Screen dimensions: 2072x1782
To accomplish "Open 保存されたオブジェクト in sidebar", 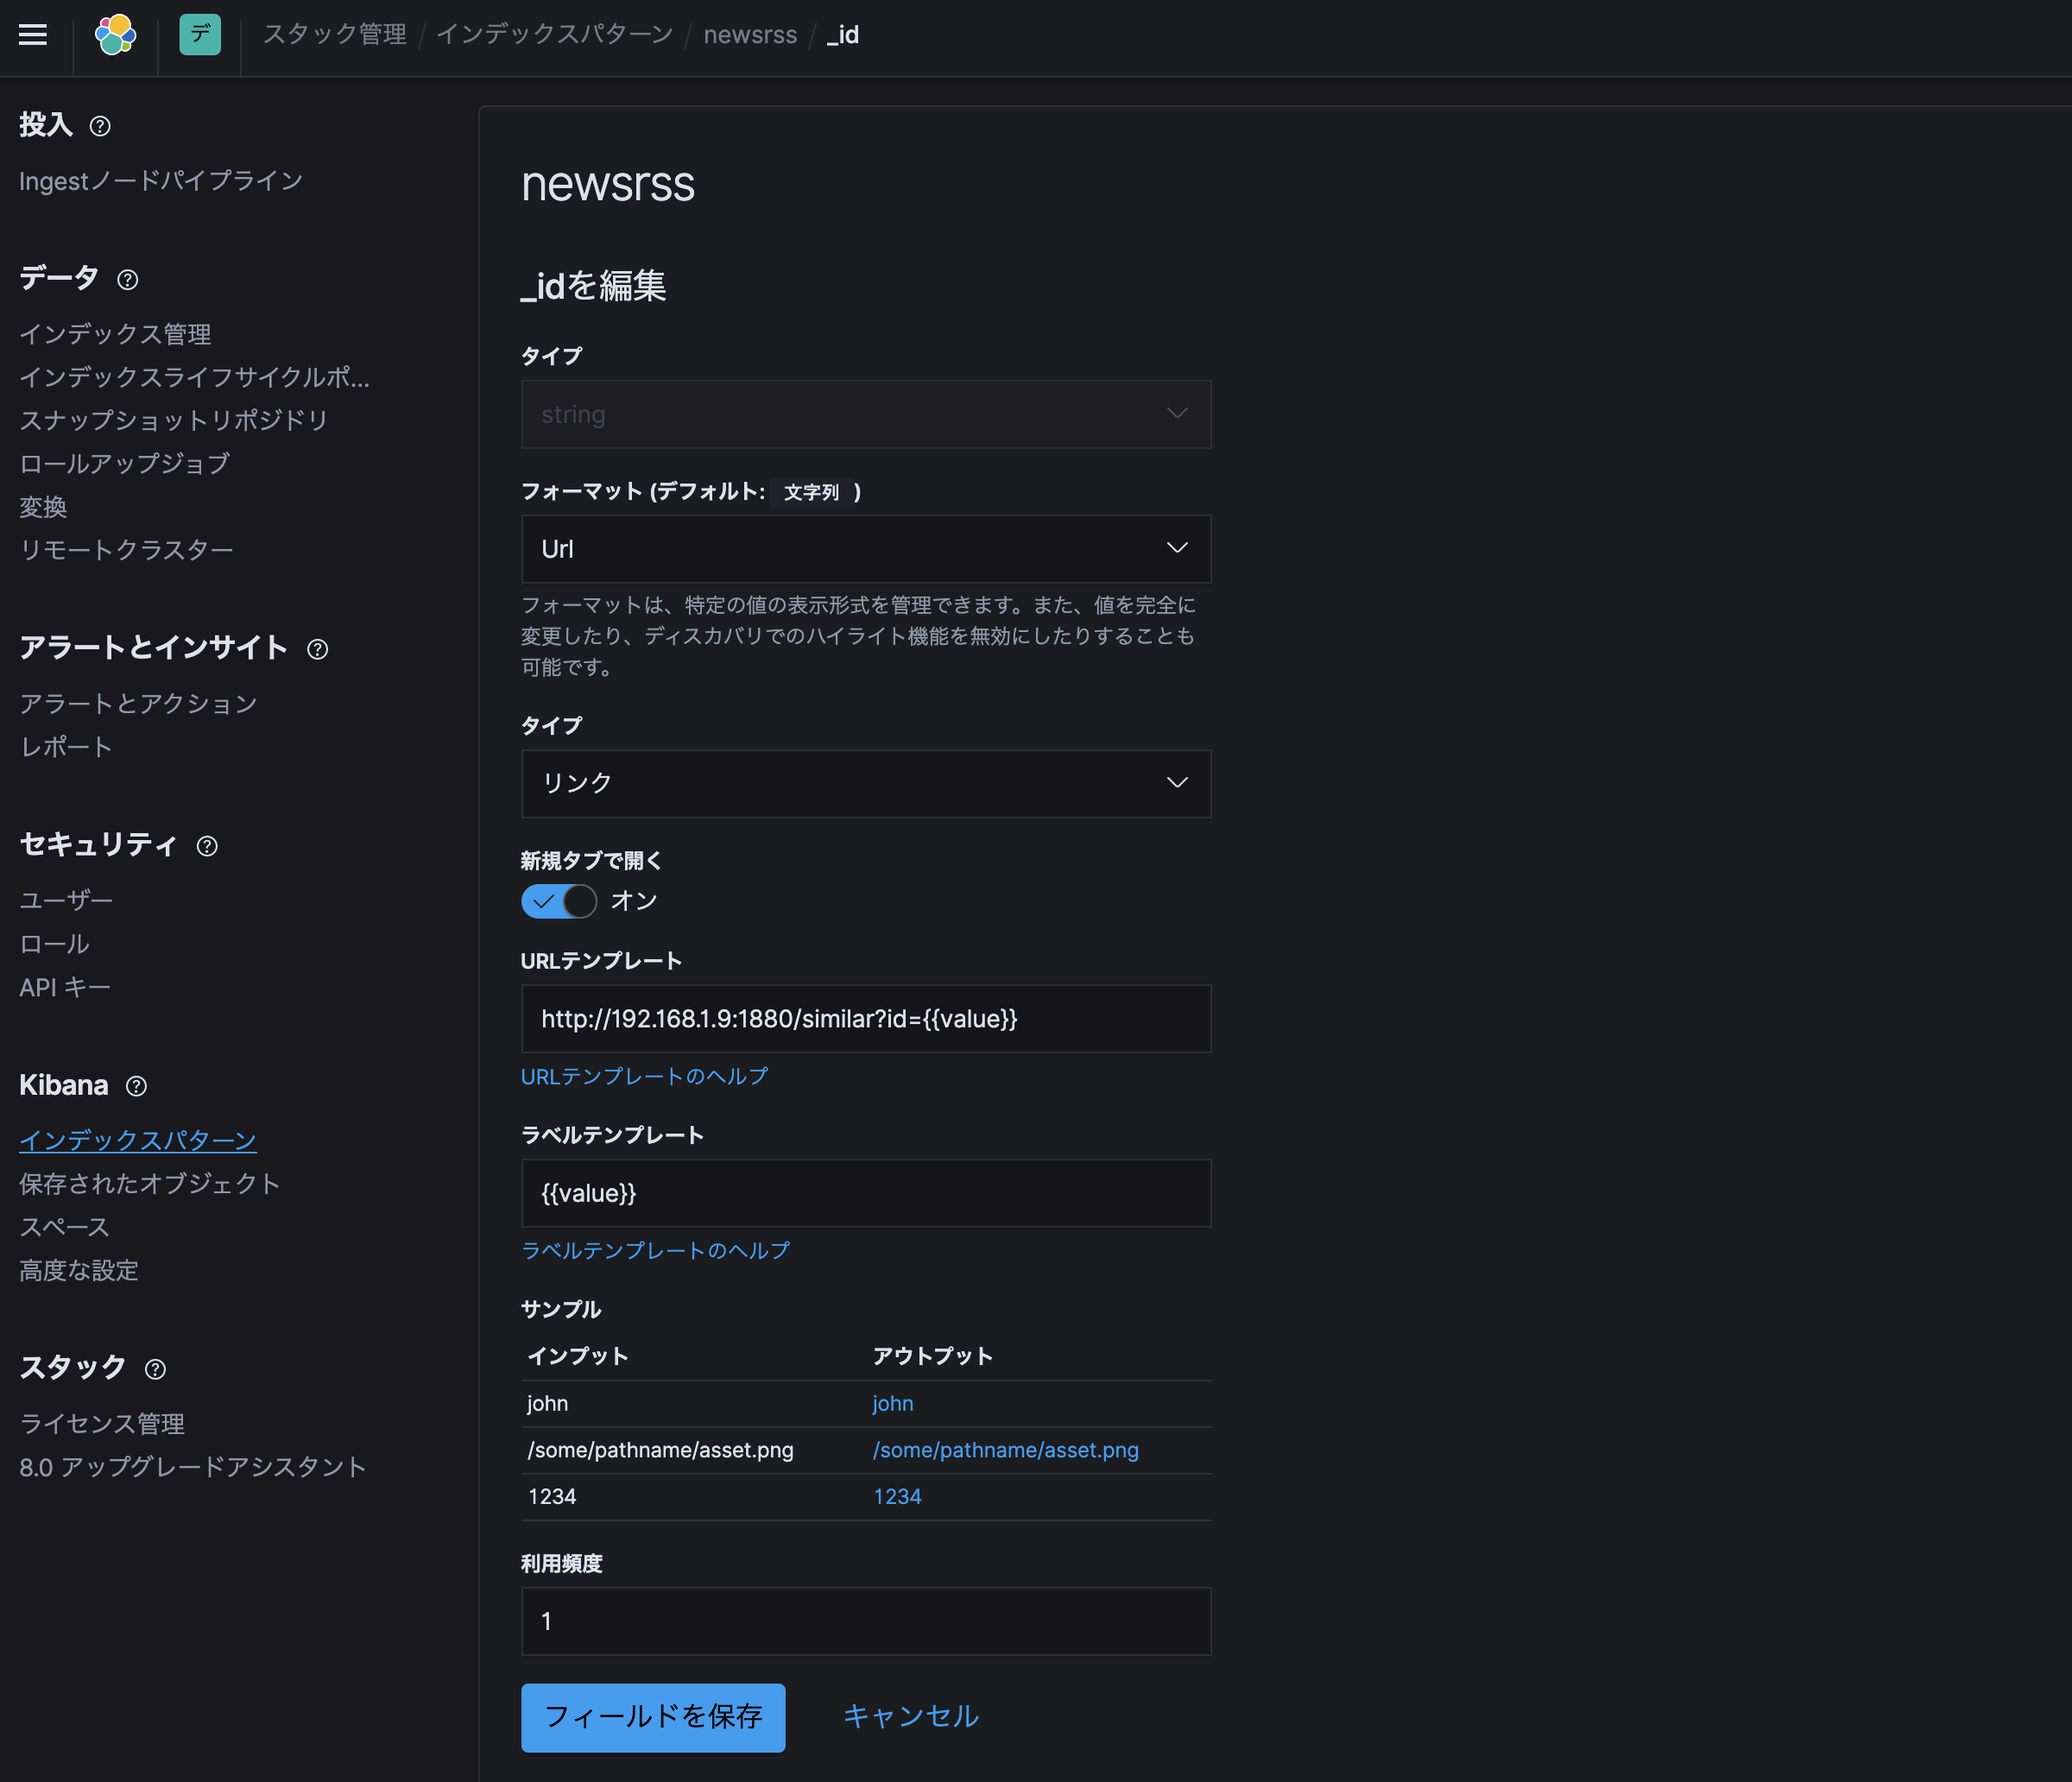I will point(149,1184).
